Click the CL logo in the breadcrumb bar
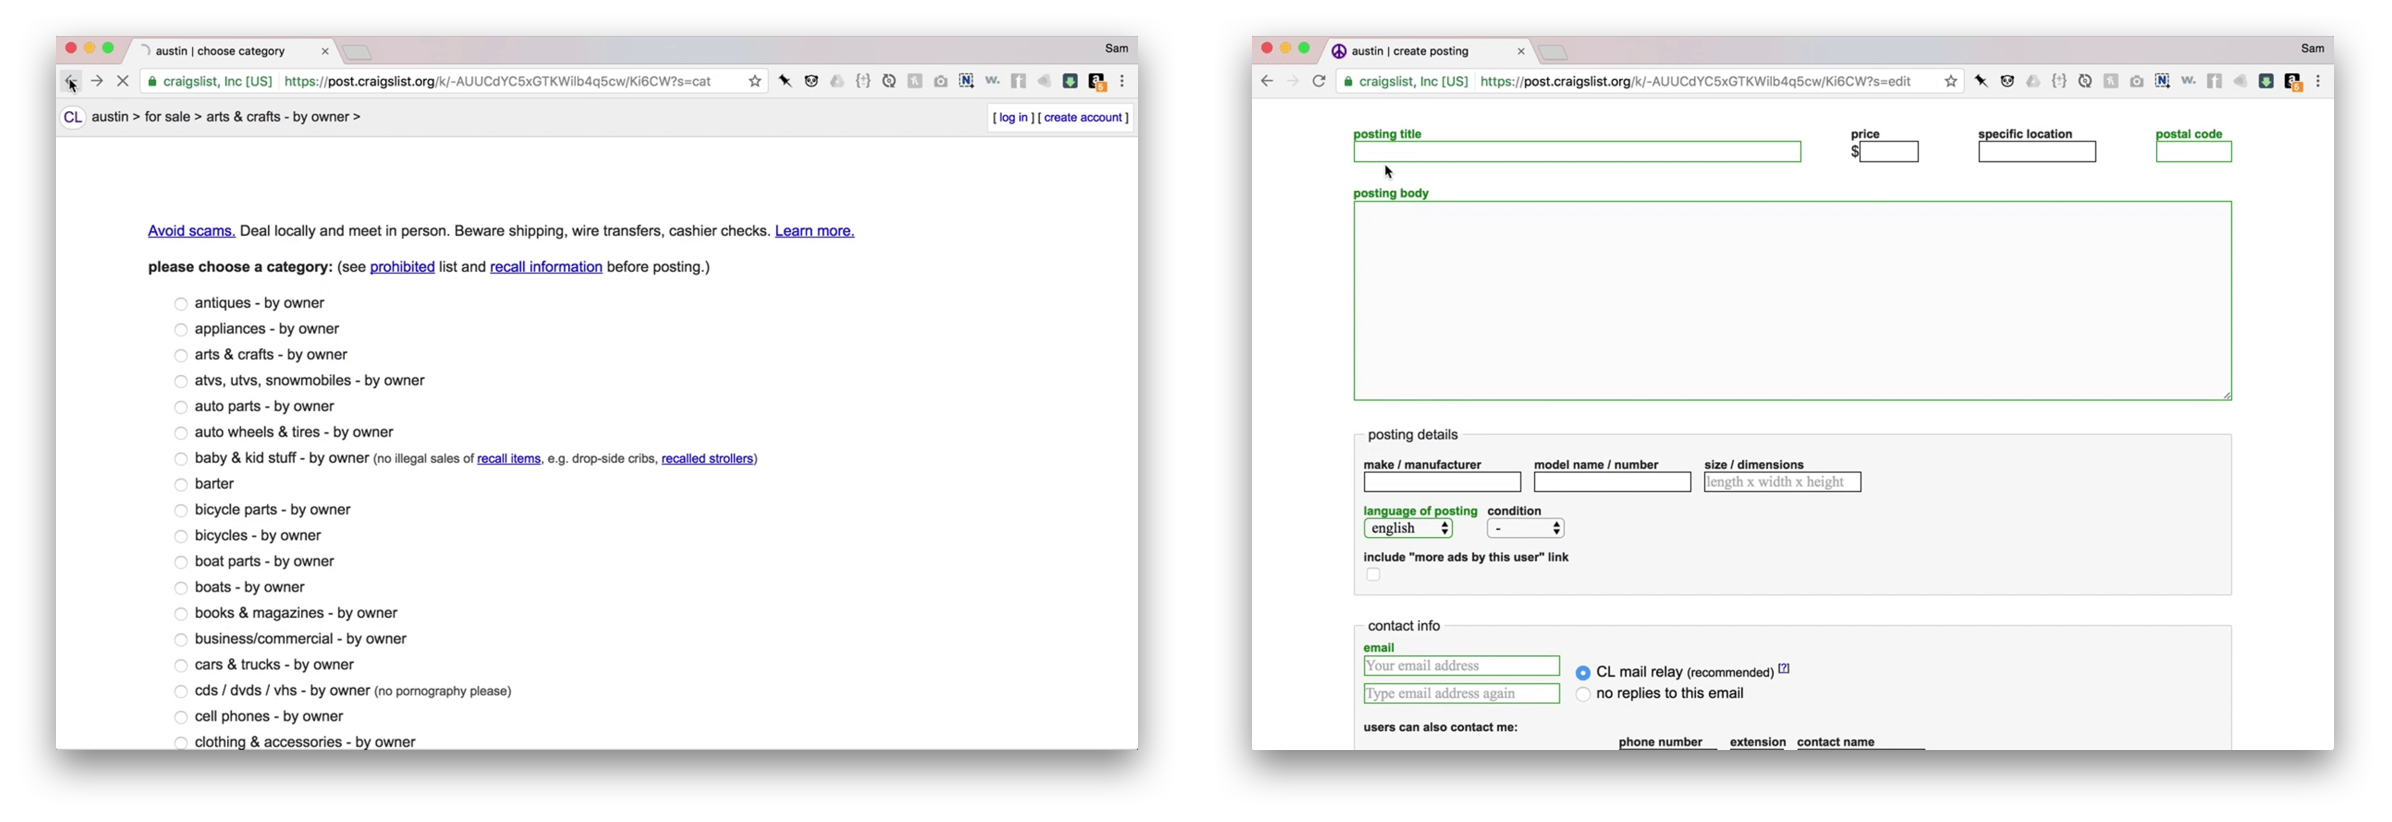Viewport: 2392px width, 822px height. coord(72,117)
